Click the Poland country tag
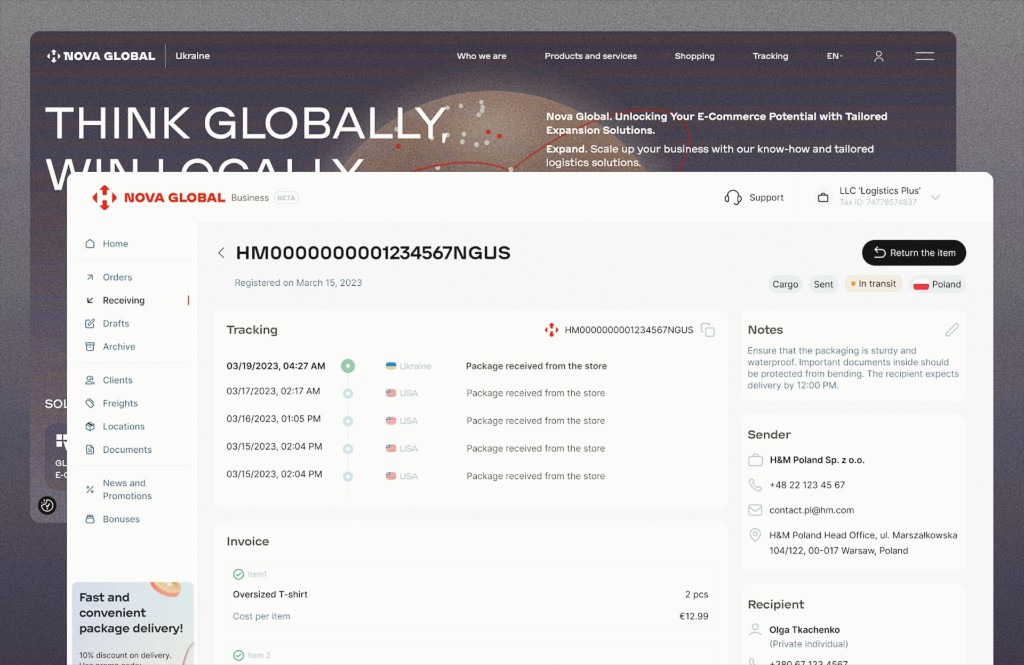The image size is (1024, 665). tap(937, 284)
